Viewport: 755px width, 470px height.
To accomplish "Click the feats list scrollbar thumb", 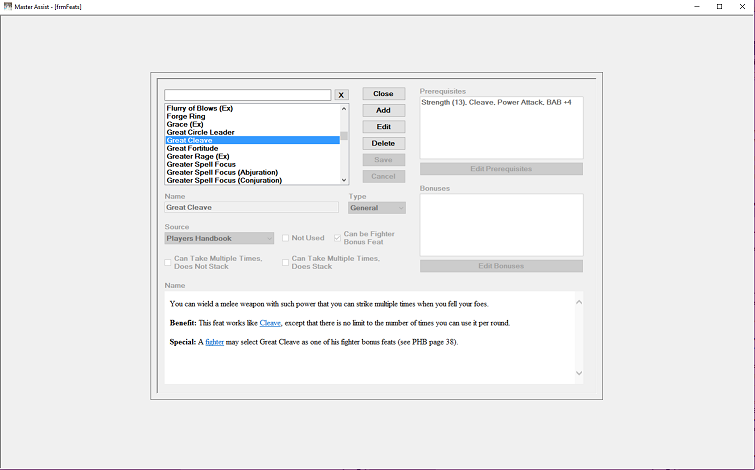I will tap(344, 136).
